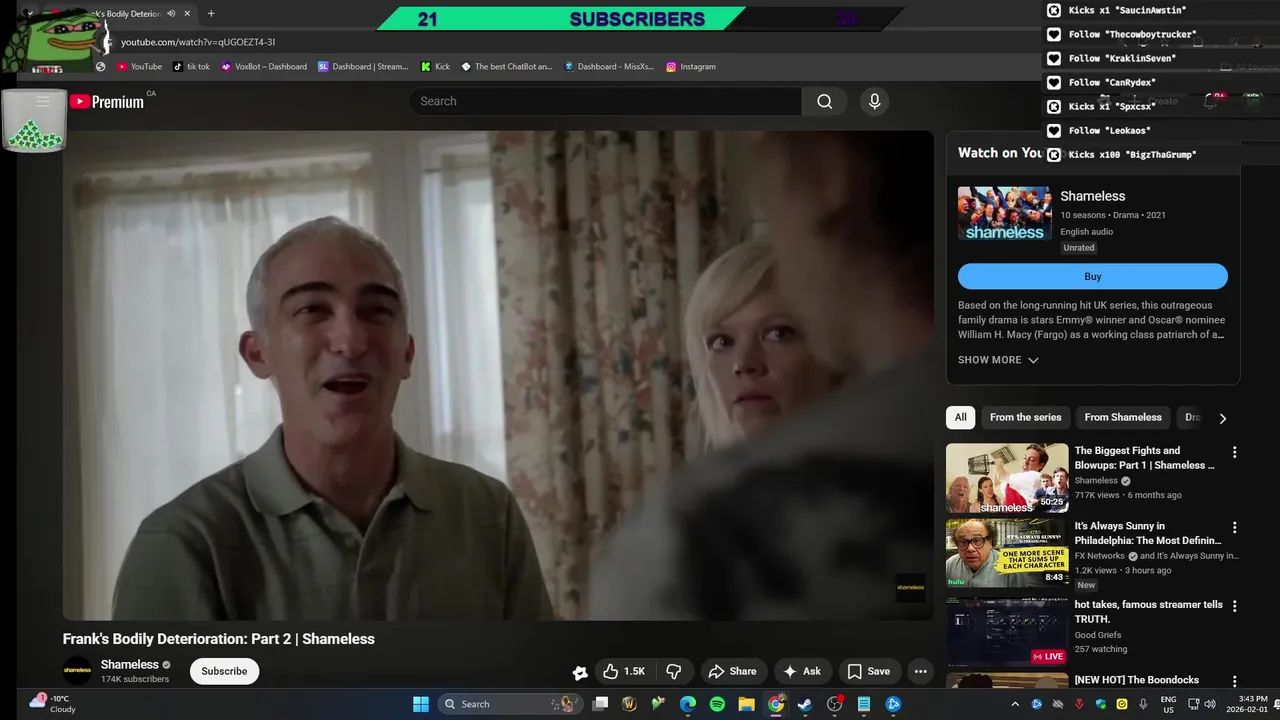Open the live hot takes stream thumbnail
This screenshot has width=1280, height=720.
[x=1007, y=632]
